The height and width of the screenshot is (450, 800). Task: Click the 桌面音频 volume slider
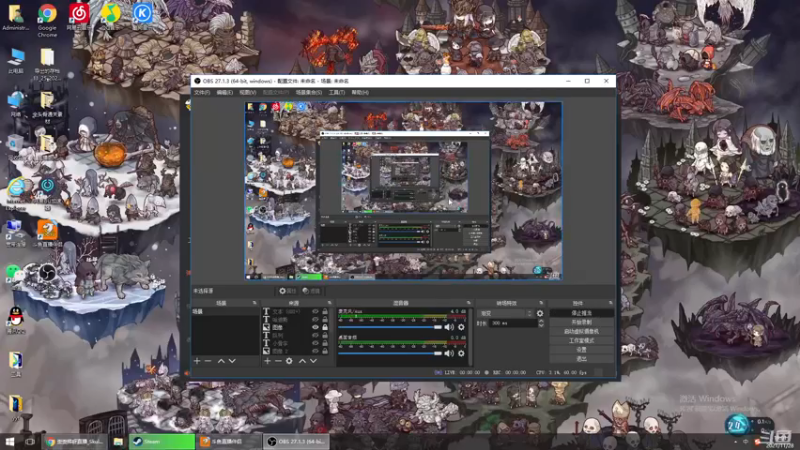click(390, 353)
